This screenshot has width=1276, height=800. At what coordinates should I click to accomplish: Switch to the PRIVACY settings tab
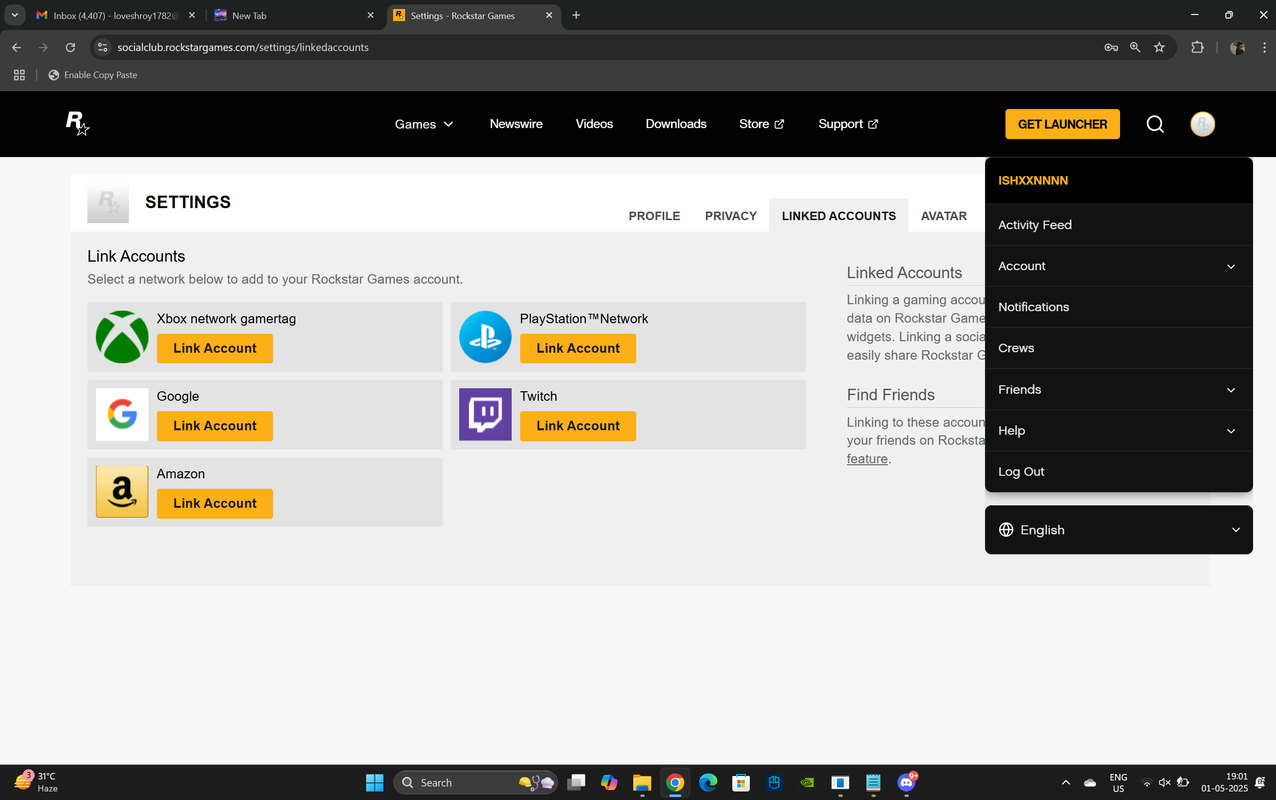(731, 216)
